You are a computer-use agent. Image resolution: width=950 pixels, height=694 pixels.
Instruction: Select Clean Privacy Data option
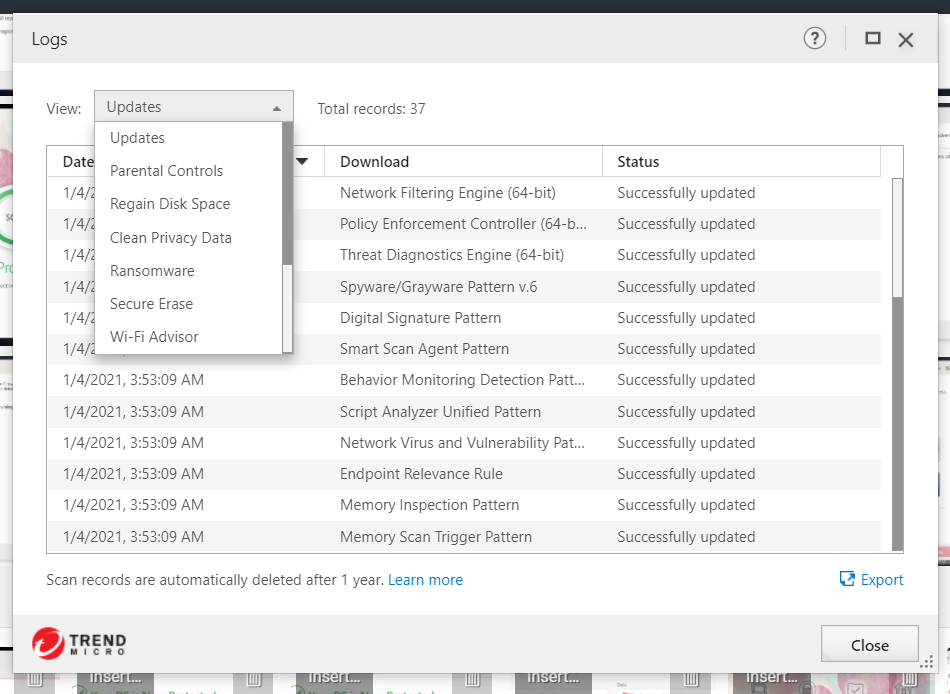point(171,238)
